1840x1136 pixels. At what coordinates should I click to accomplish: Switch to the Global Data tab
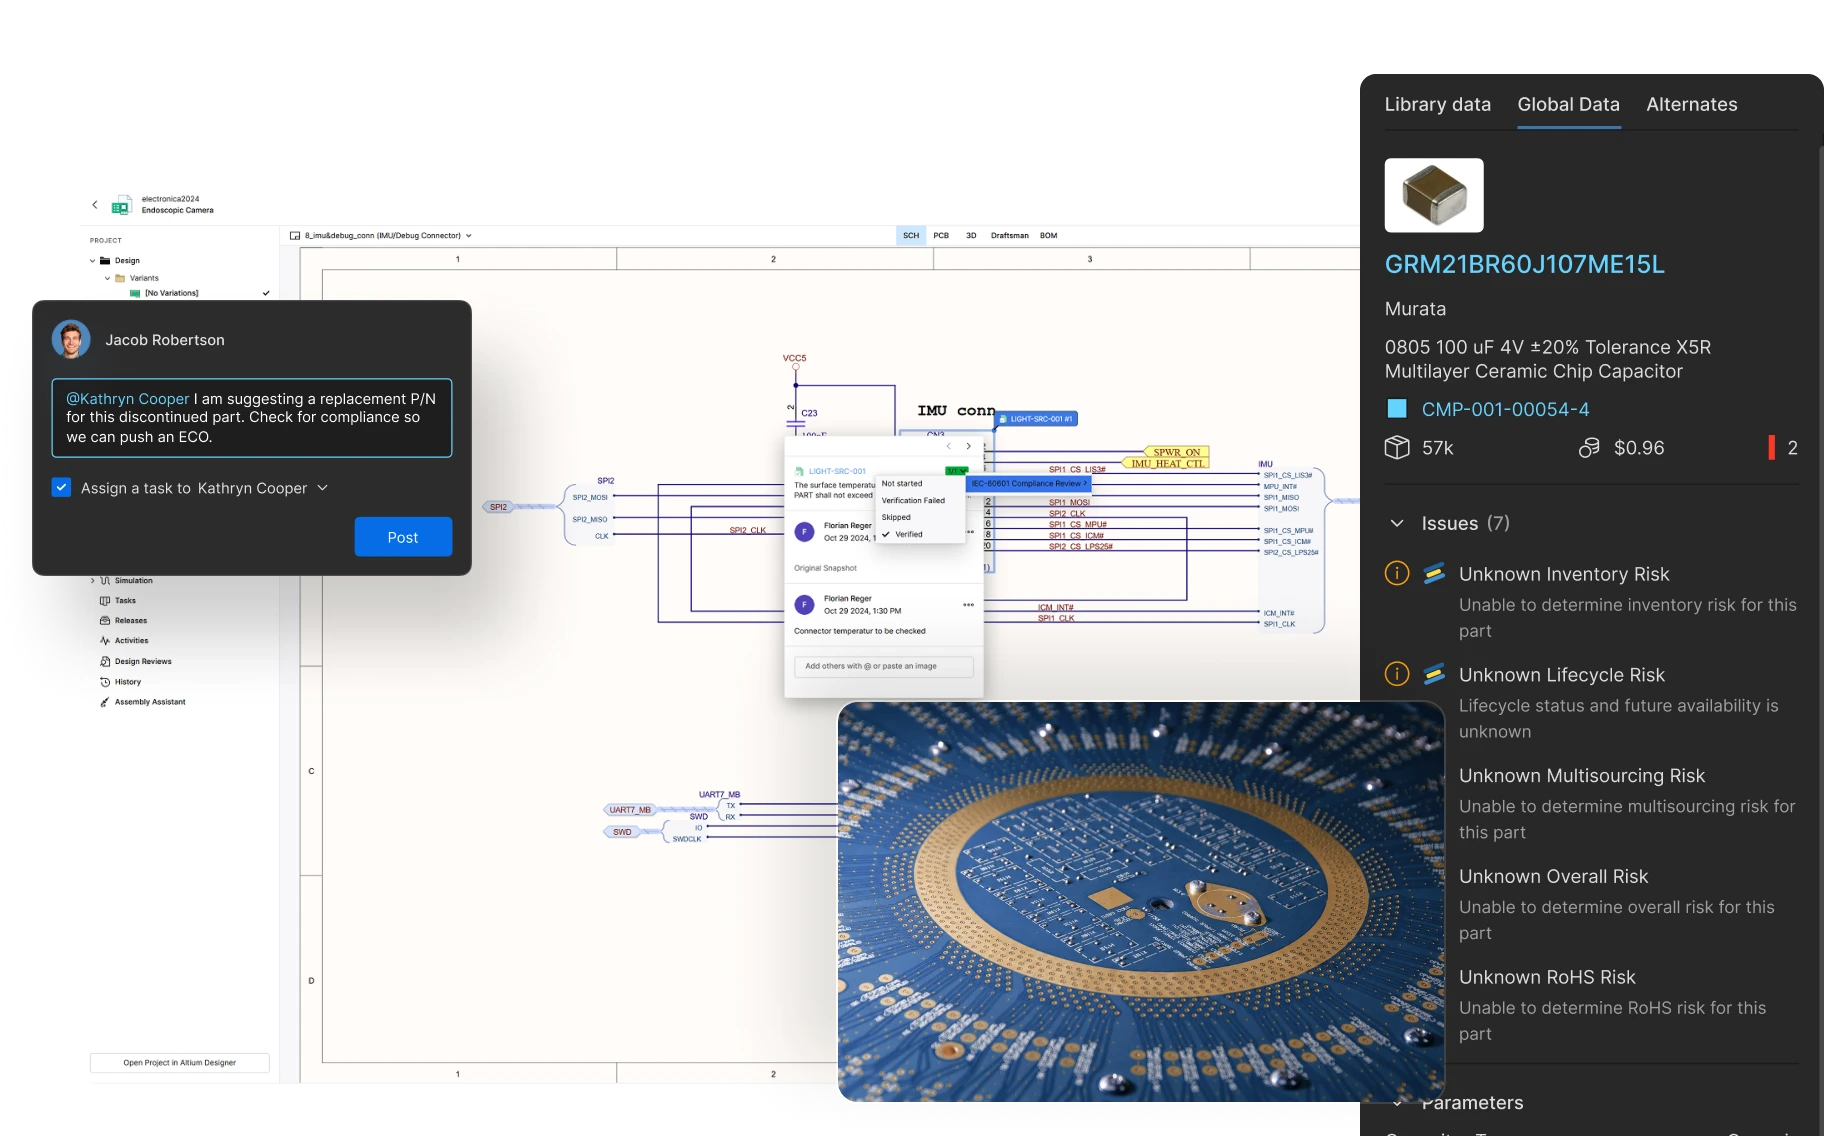[1568, 104]
